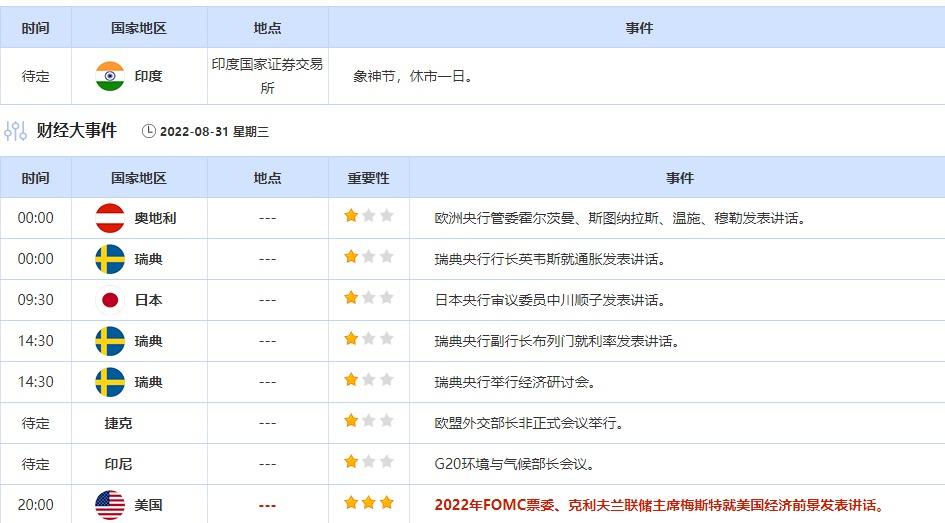Click the 2022-08-31 星期三 date label
The image size is (945, 523).
pos(214,131)
